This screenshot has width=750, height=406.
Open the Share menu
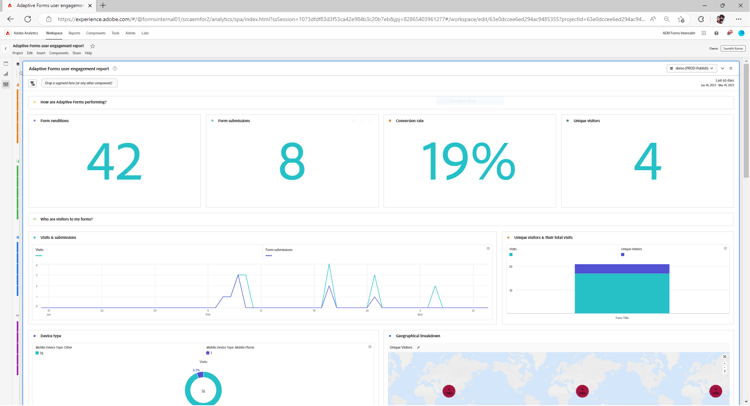77,53
